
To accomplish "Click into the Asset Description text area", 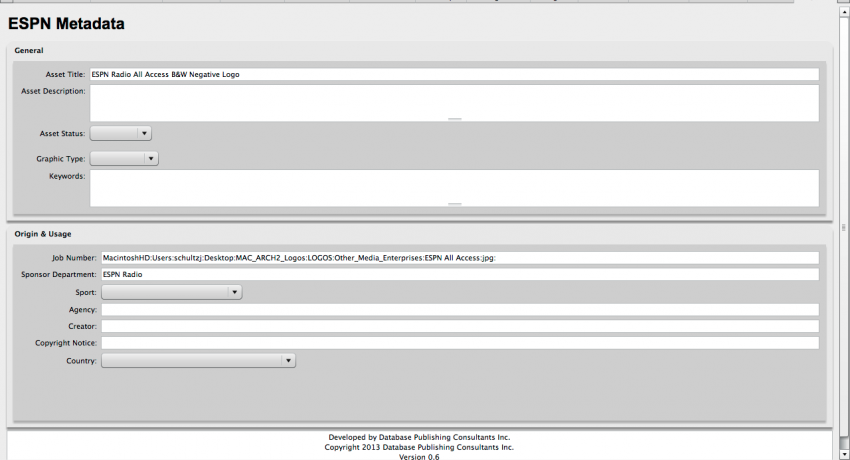I will point(454,103).
